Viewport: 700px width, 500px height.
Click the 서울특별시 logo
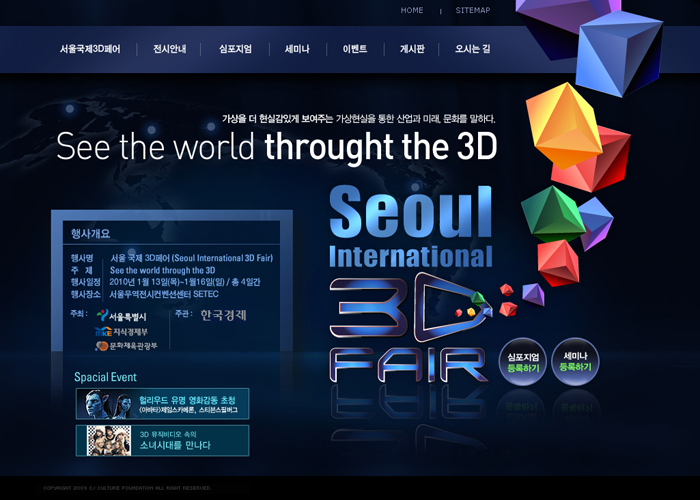coord(121,316)
